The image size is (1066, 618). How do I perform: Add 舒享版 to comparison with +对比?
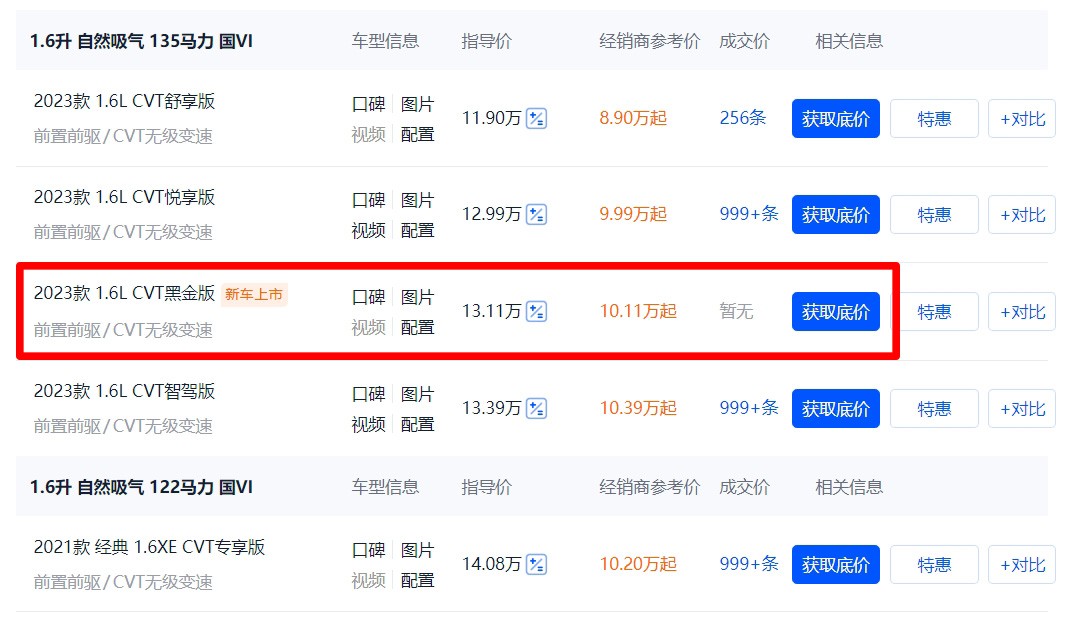click(1022, 118)
